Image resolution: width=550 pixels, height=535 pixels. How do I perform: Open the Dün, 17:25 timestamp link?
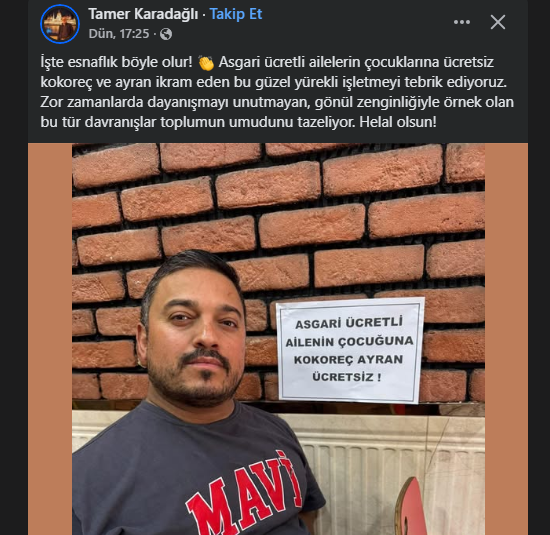(119, 34)
